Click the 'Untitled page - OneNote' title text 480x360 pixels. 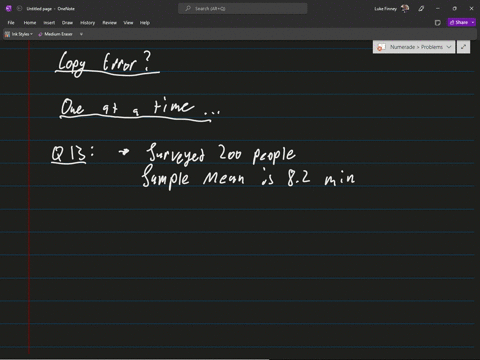51,9
